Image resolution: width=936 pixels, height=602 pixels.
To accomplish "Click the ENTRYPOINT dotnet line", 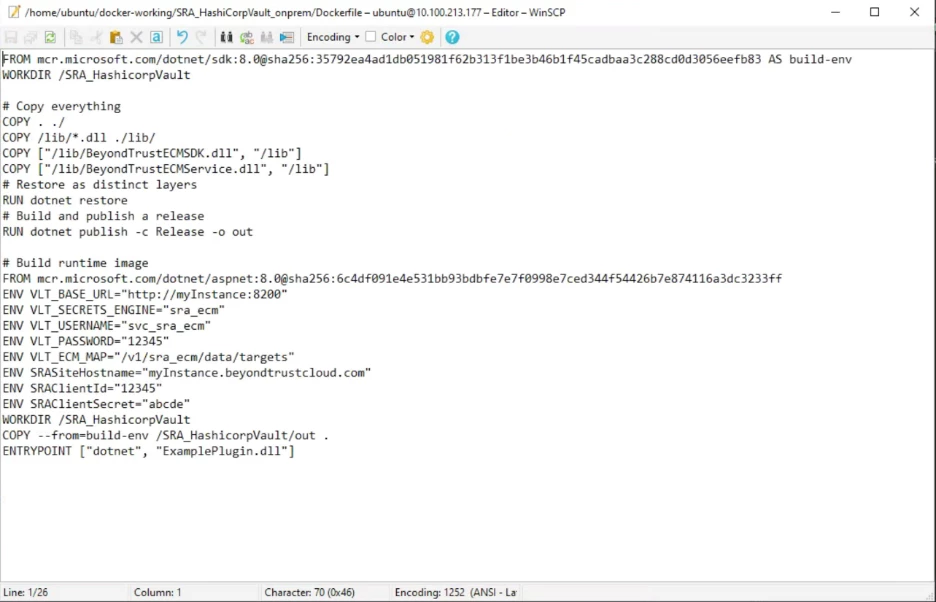I will click(149, 451).
